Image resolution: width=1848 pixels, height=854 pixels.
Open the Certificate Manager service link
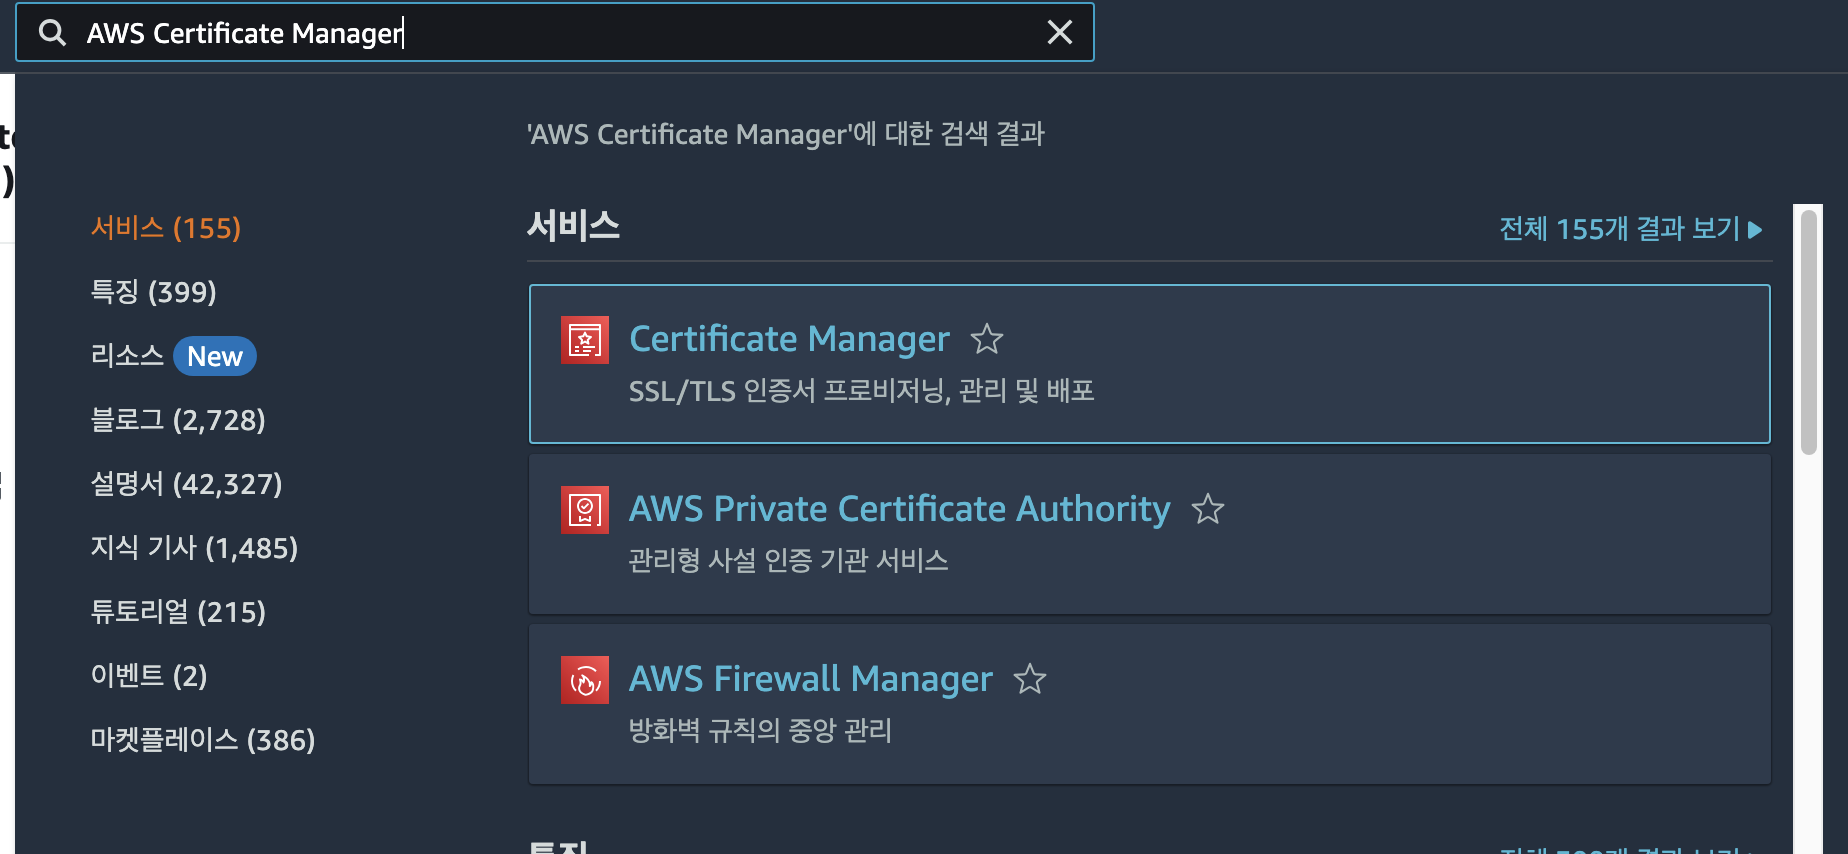coord(789,339)
